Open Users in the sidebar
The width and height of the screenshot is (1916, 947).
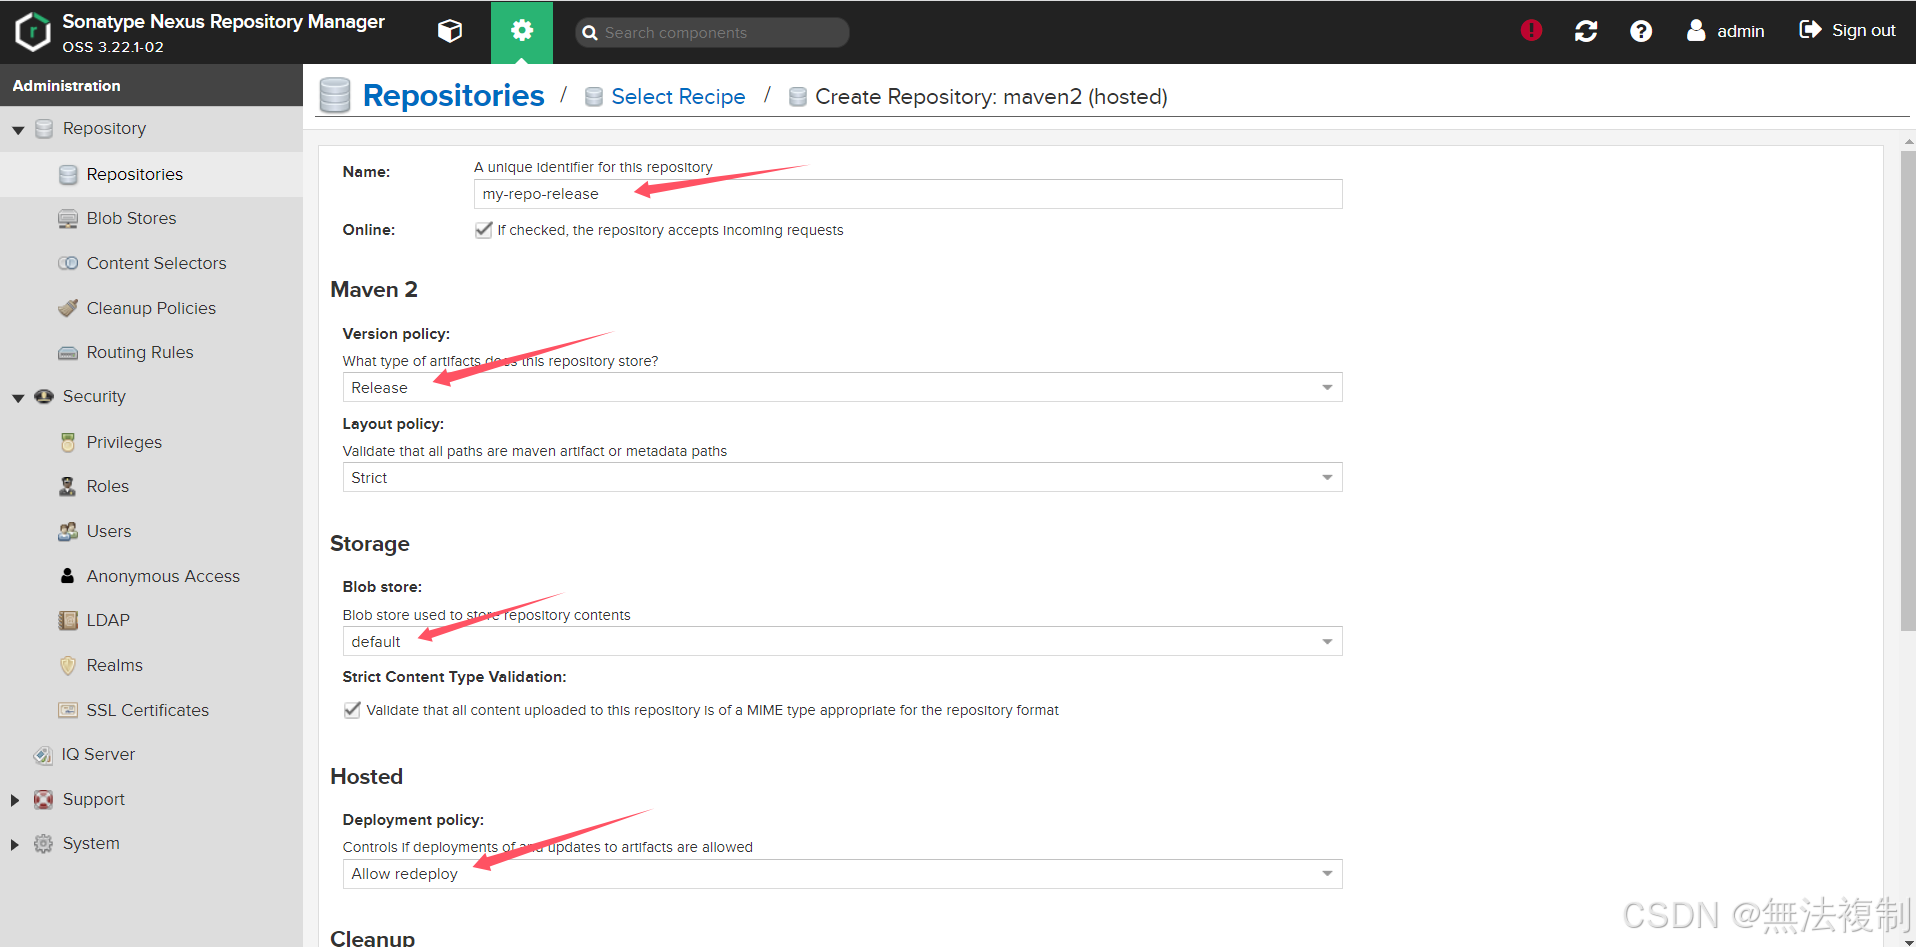(109, 531)
